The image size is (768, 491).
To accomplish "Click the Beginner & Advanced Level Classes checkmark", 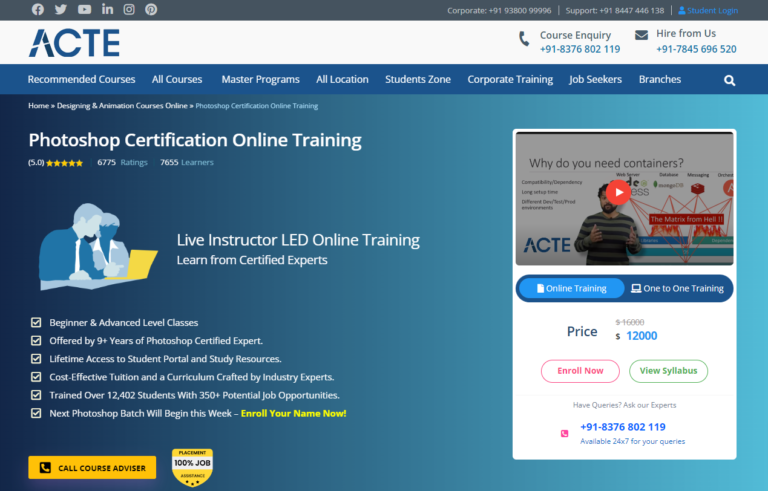I will pos(36,323).
